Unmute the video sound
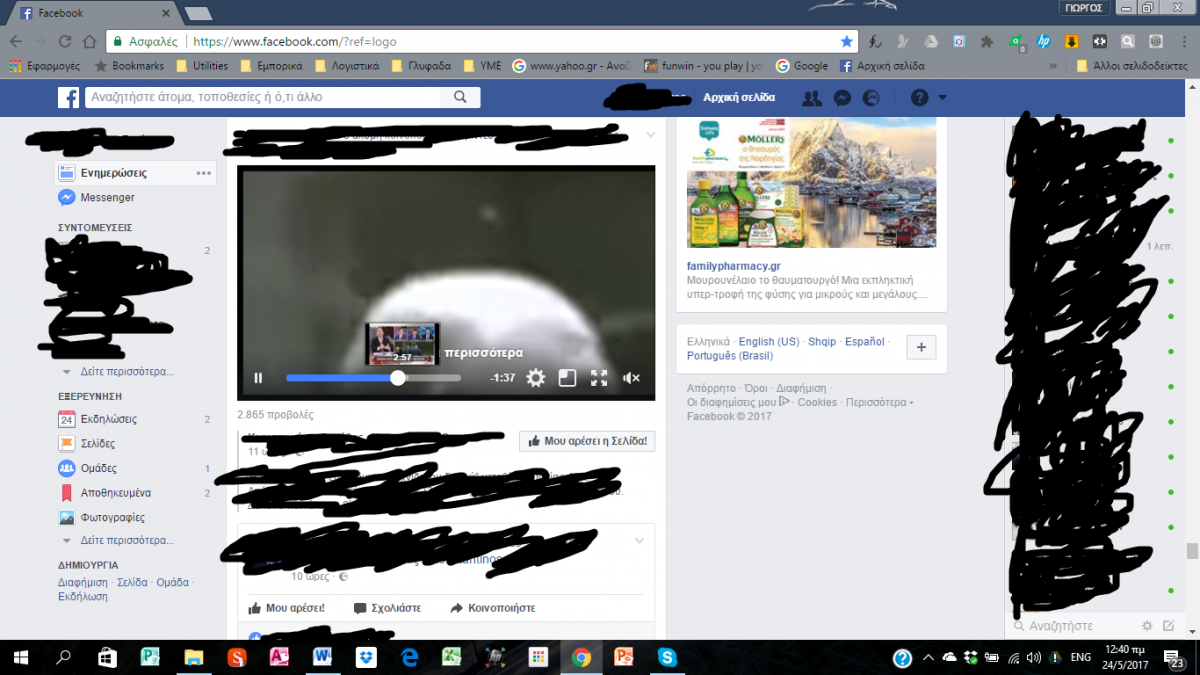The height and width of the screenshot is (675, 1200). (x=631, y=378)
